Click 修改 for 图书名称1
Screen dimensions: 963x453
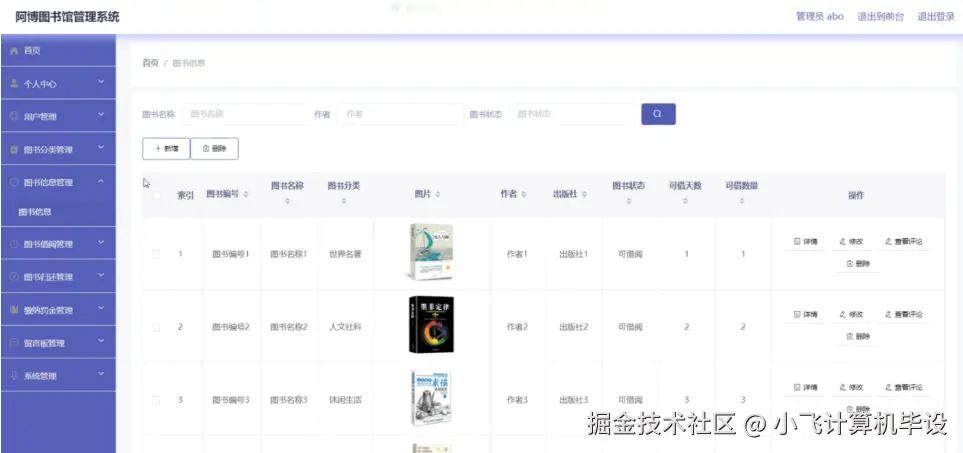point(851,242)
